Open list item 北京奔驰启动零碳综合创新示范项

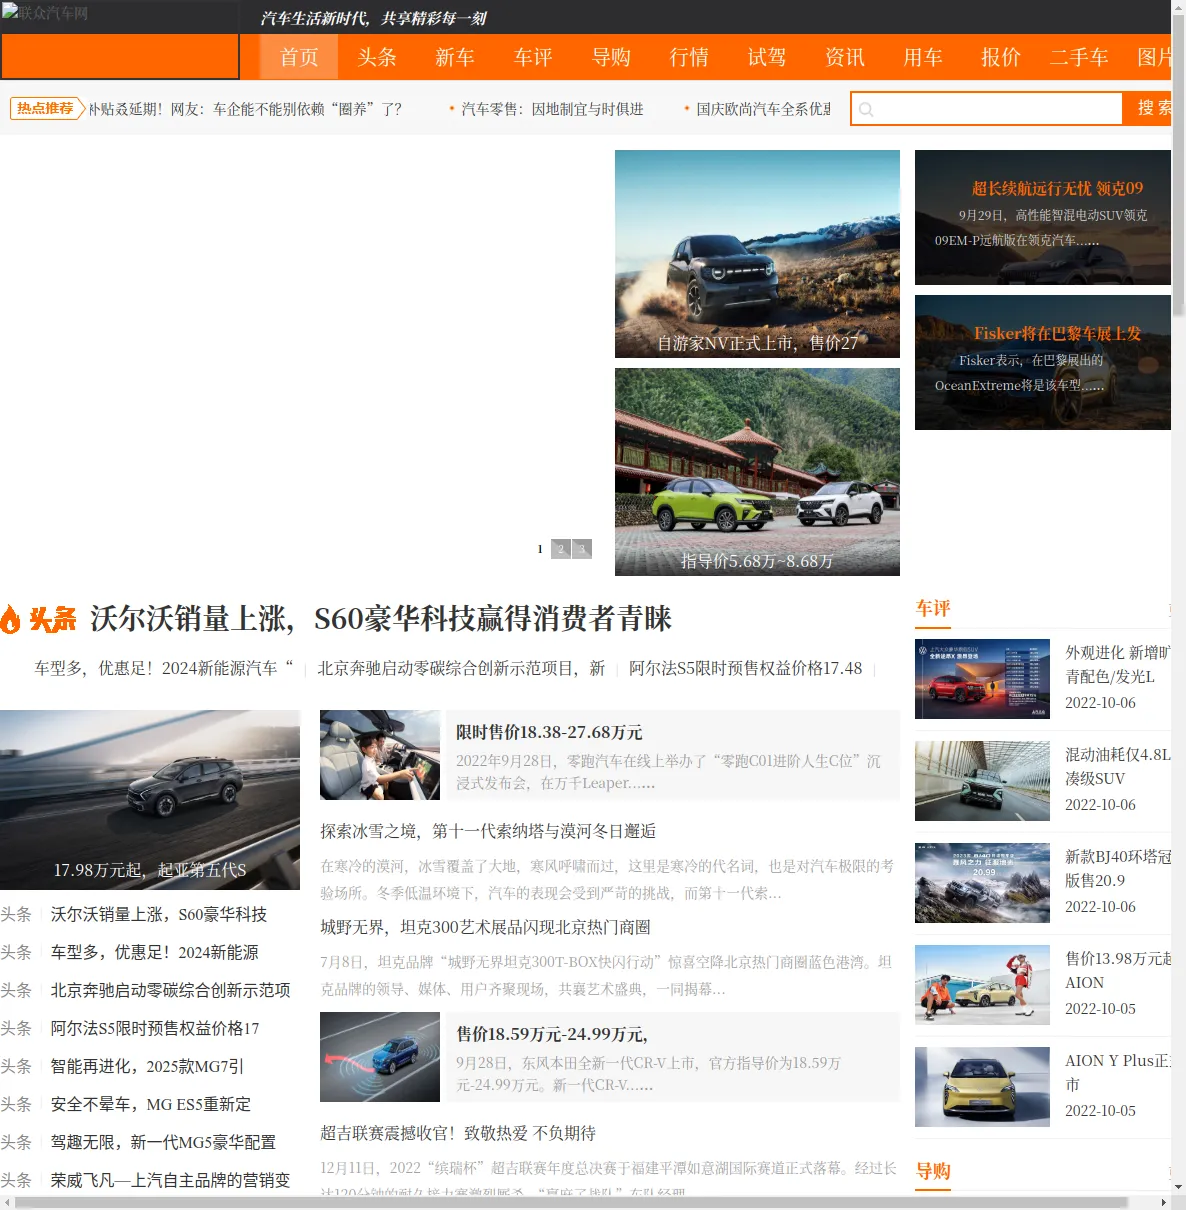coord(171,990)
